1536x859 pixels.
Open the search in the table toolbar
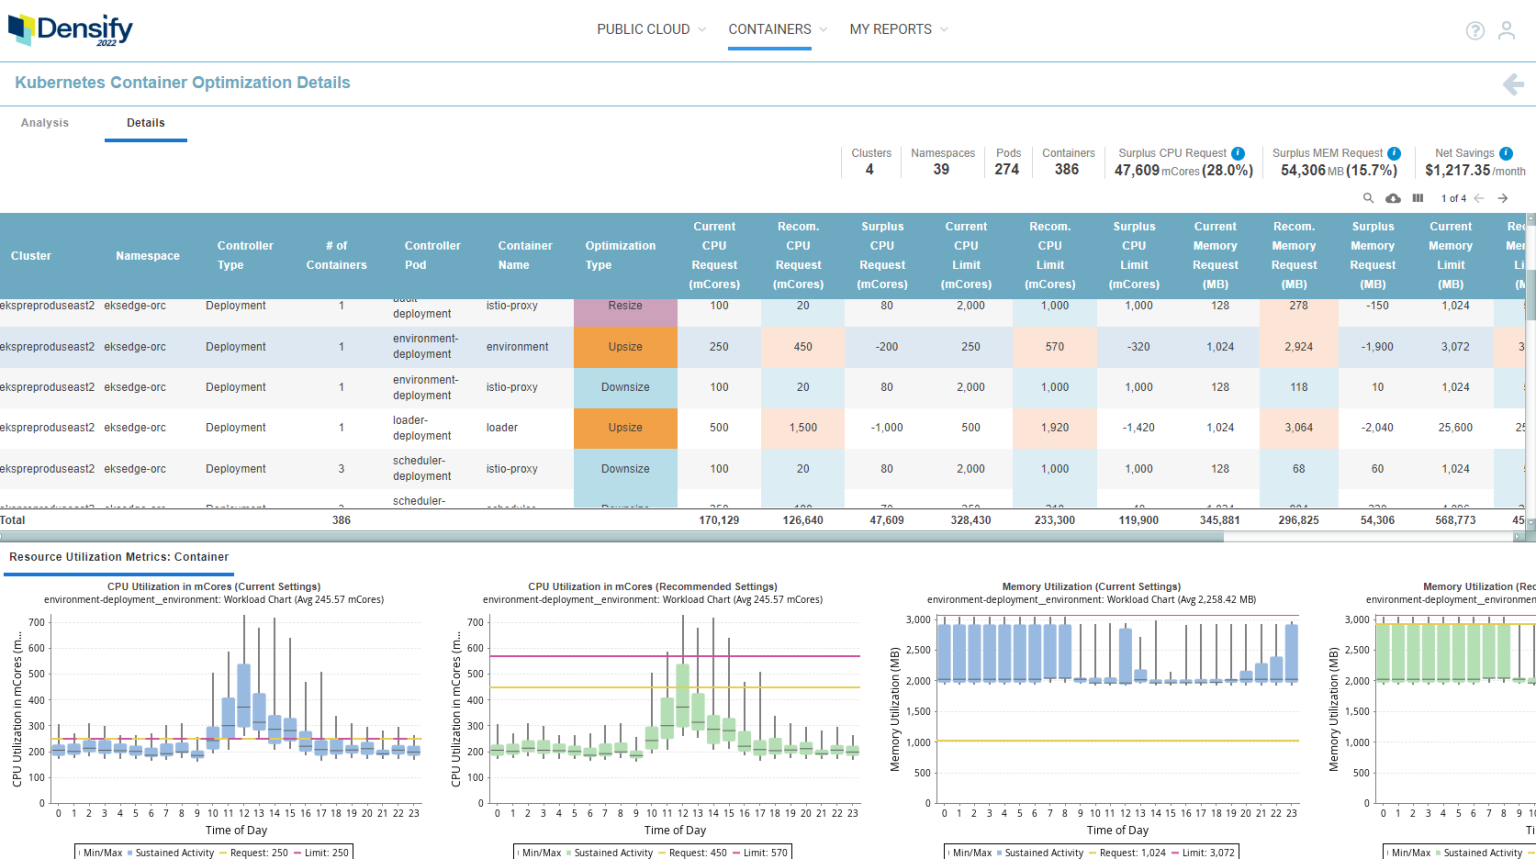tap(1368, 198)
